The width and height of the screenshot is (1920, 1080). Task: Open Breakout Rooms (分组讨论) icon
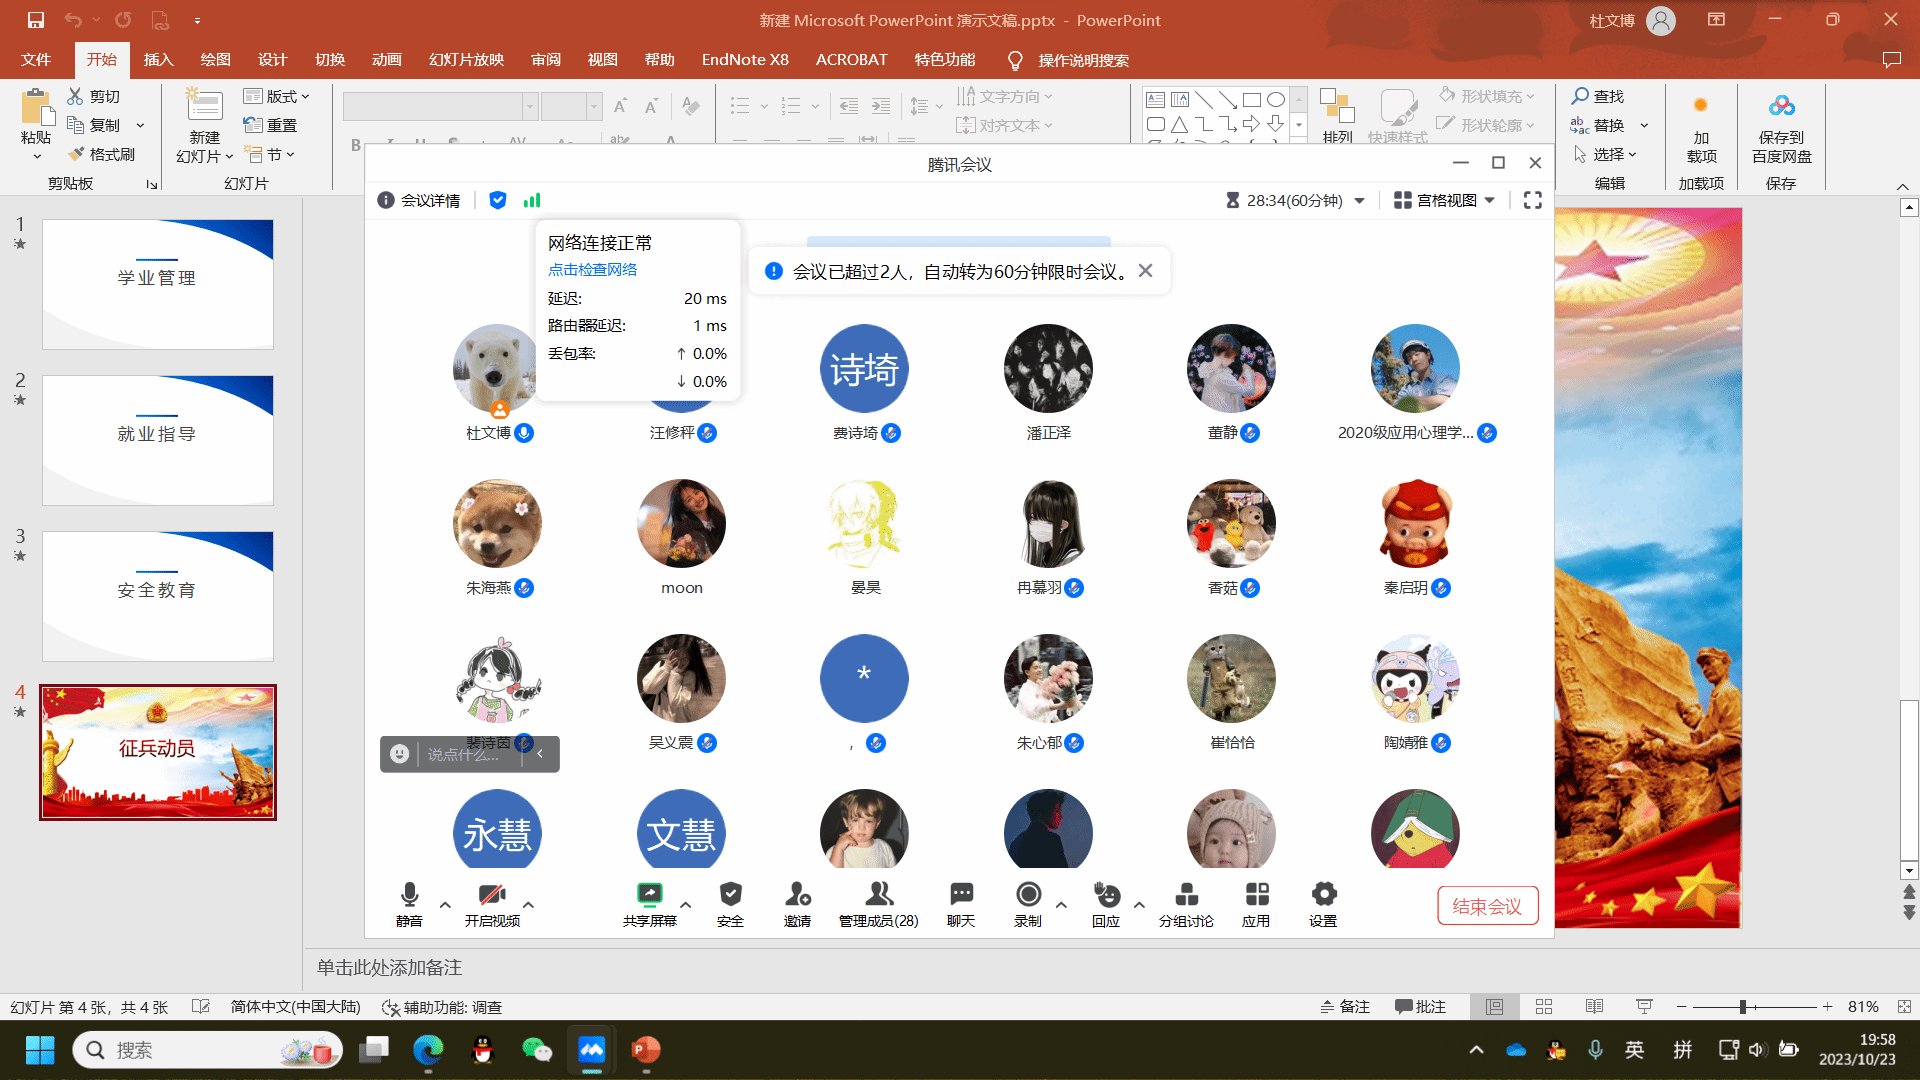[1186, 895]
